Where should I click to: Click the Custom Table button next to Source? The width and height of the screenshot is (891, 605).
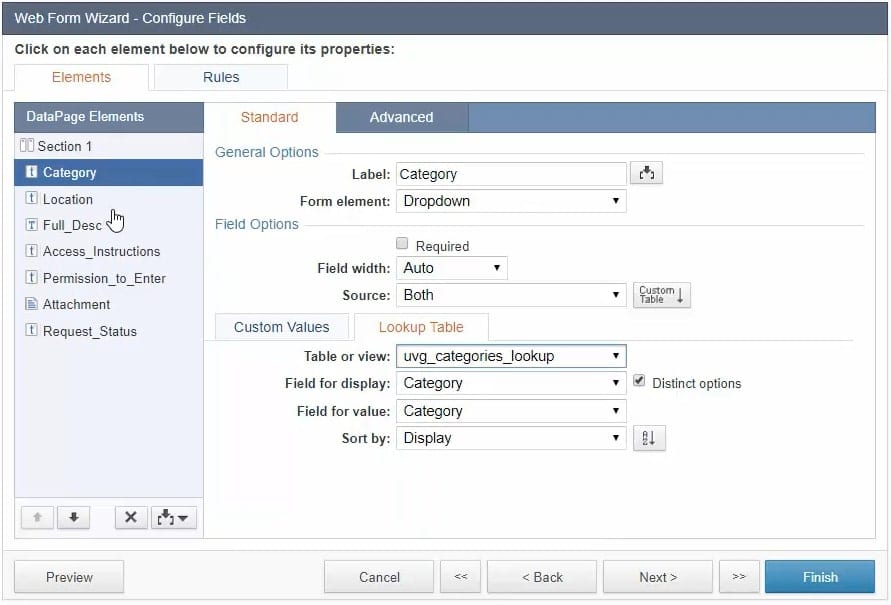tap(662, 295)
